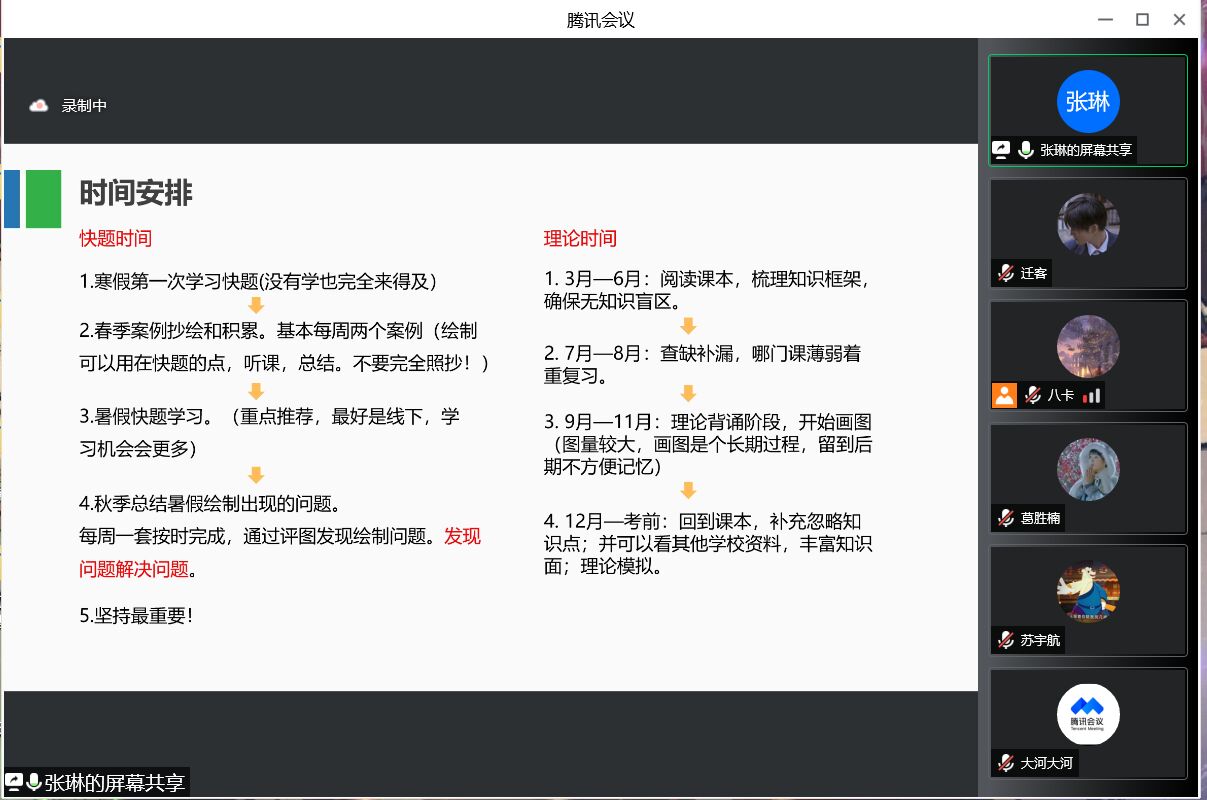Click the cloud recording icon beside 录制中

[39, 105]
